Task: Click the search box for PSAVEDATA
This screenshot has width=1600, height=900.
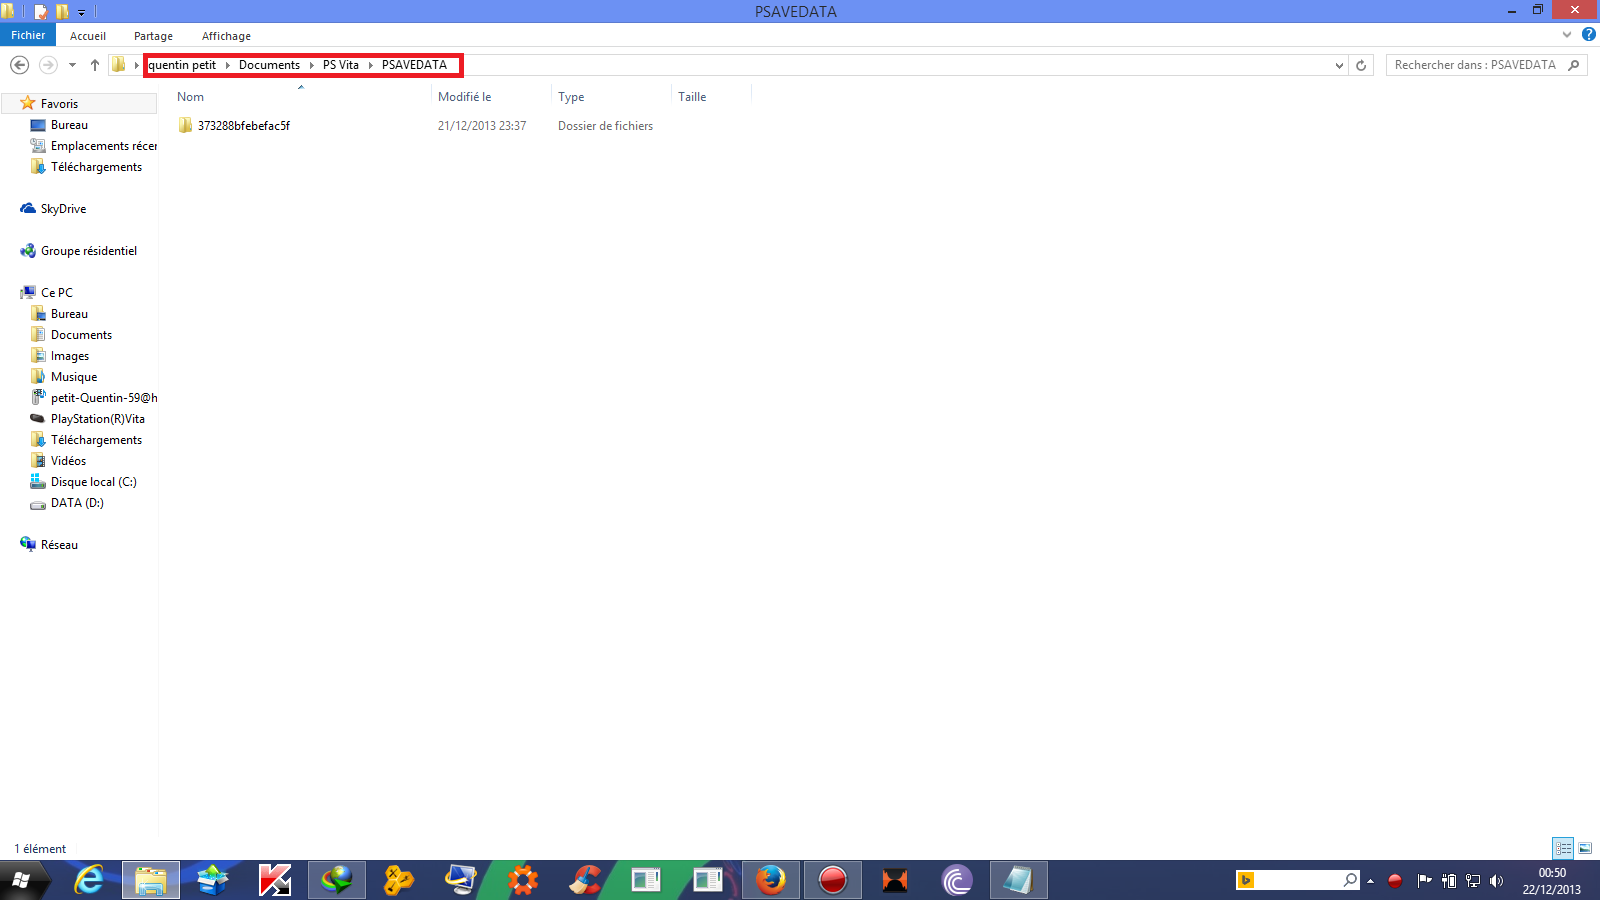Action: click(1486, 65)
